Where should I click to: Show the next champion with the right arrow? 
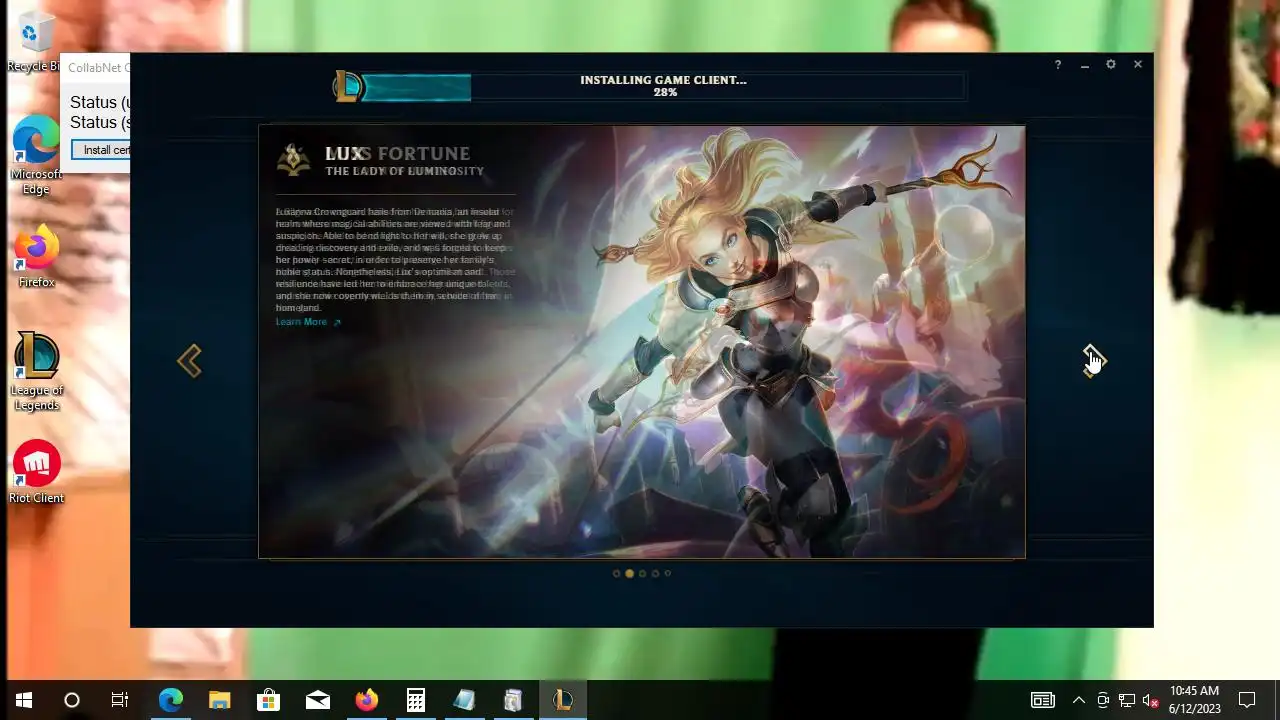tap(1093, 361)
